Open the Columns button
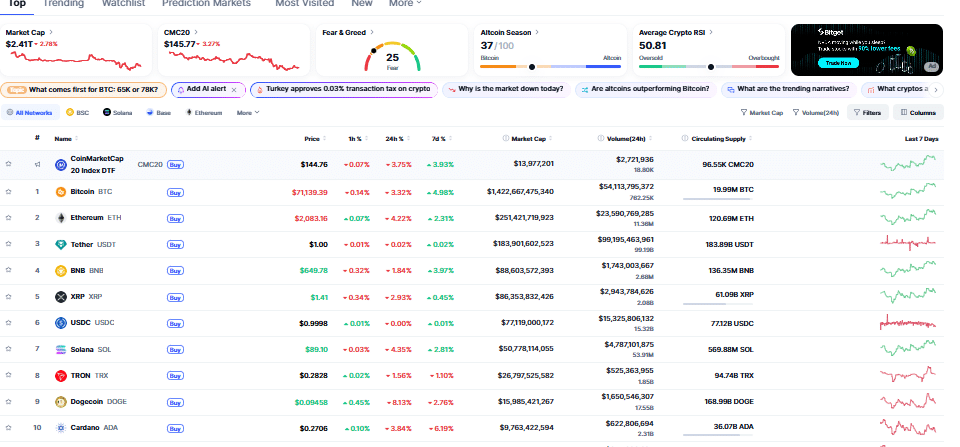Image resolution: width=960 pixels, height=447 pixels. point(918,113)
